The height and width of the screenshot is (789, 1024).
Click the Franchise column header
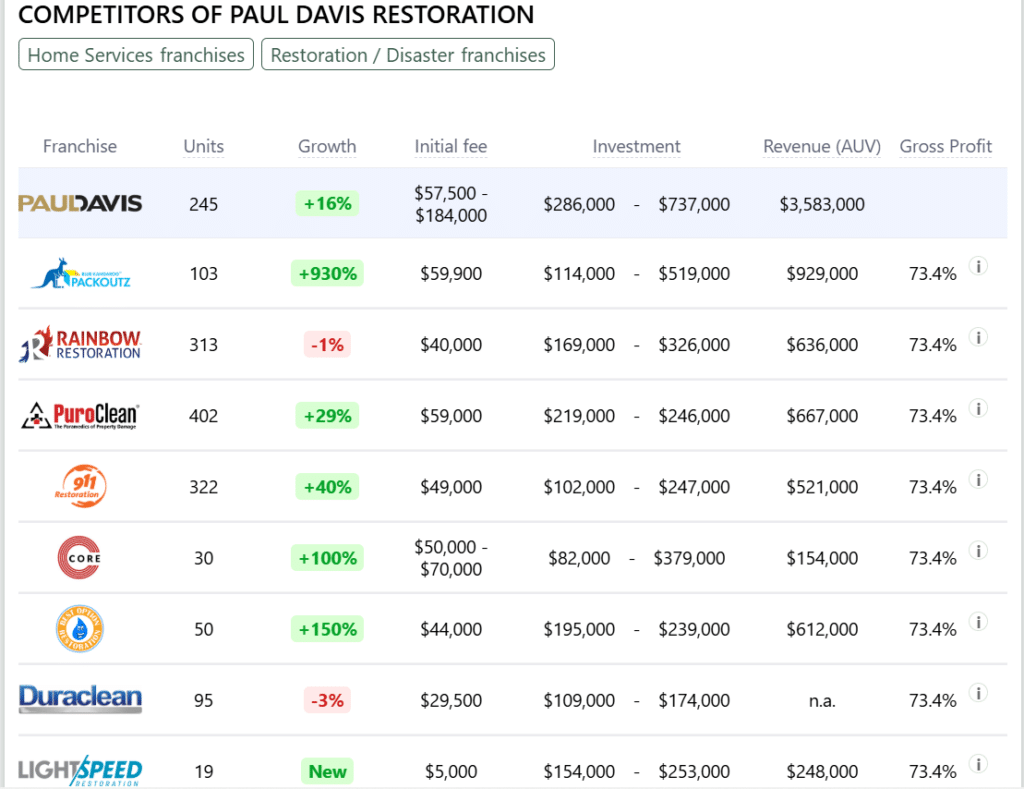80,146
